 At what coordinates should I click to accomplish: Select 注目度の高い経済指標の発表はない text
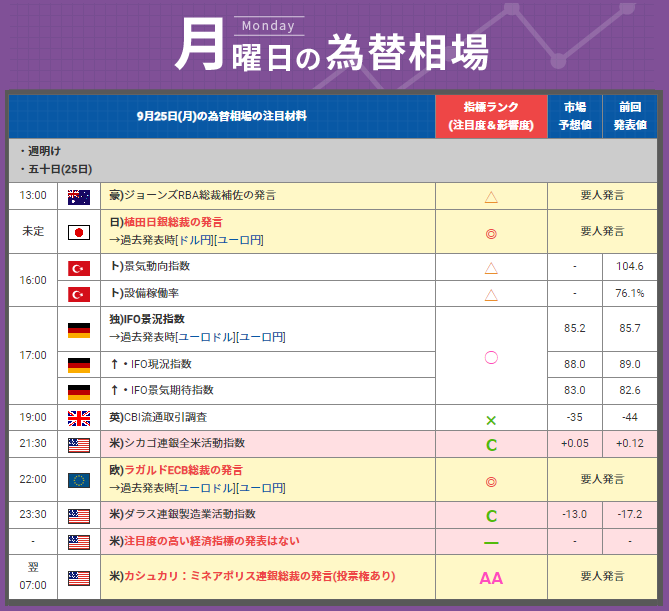[212, 541]
